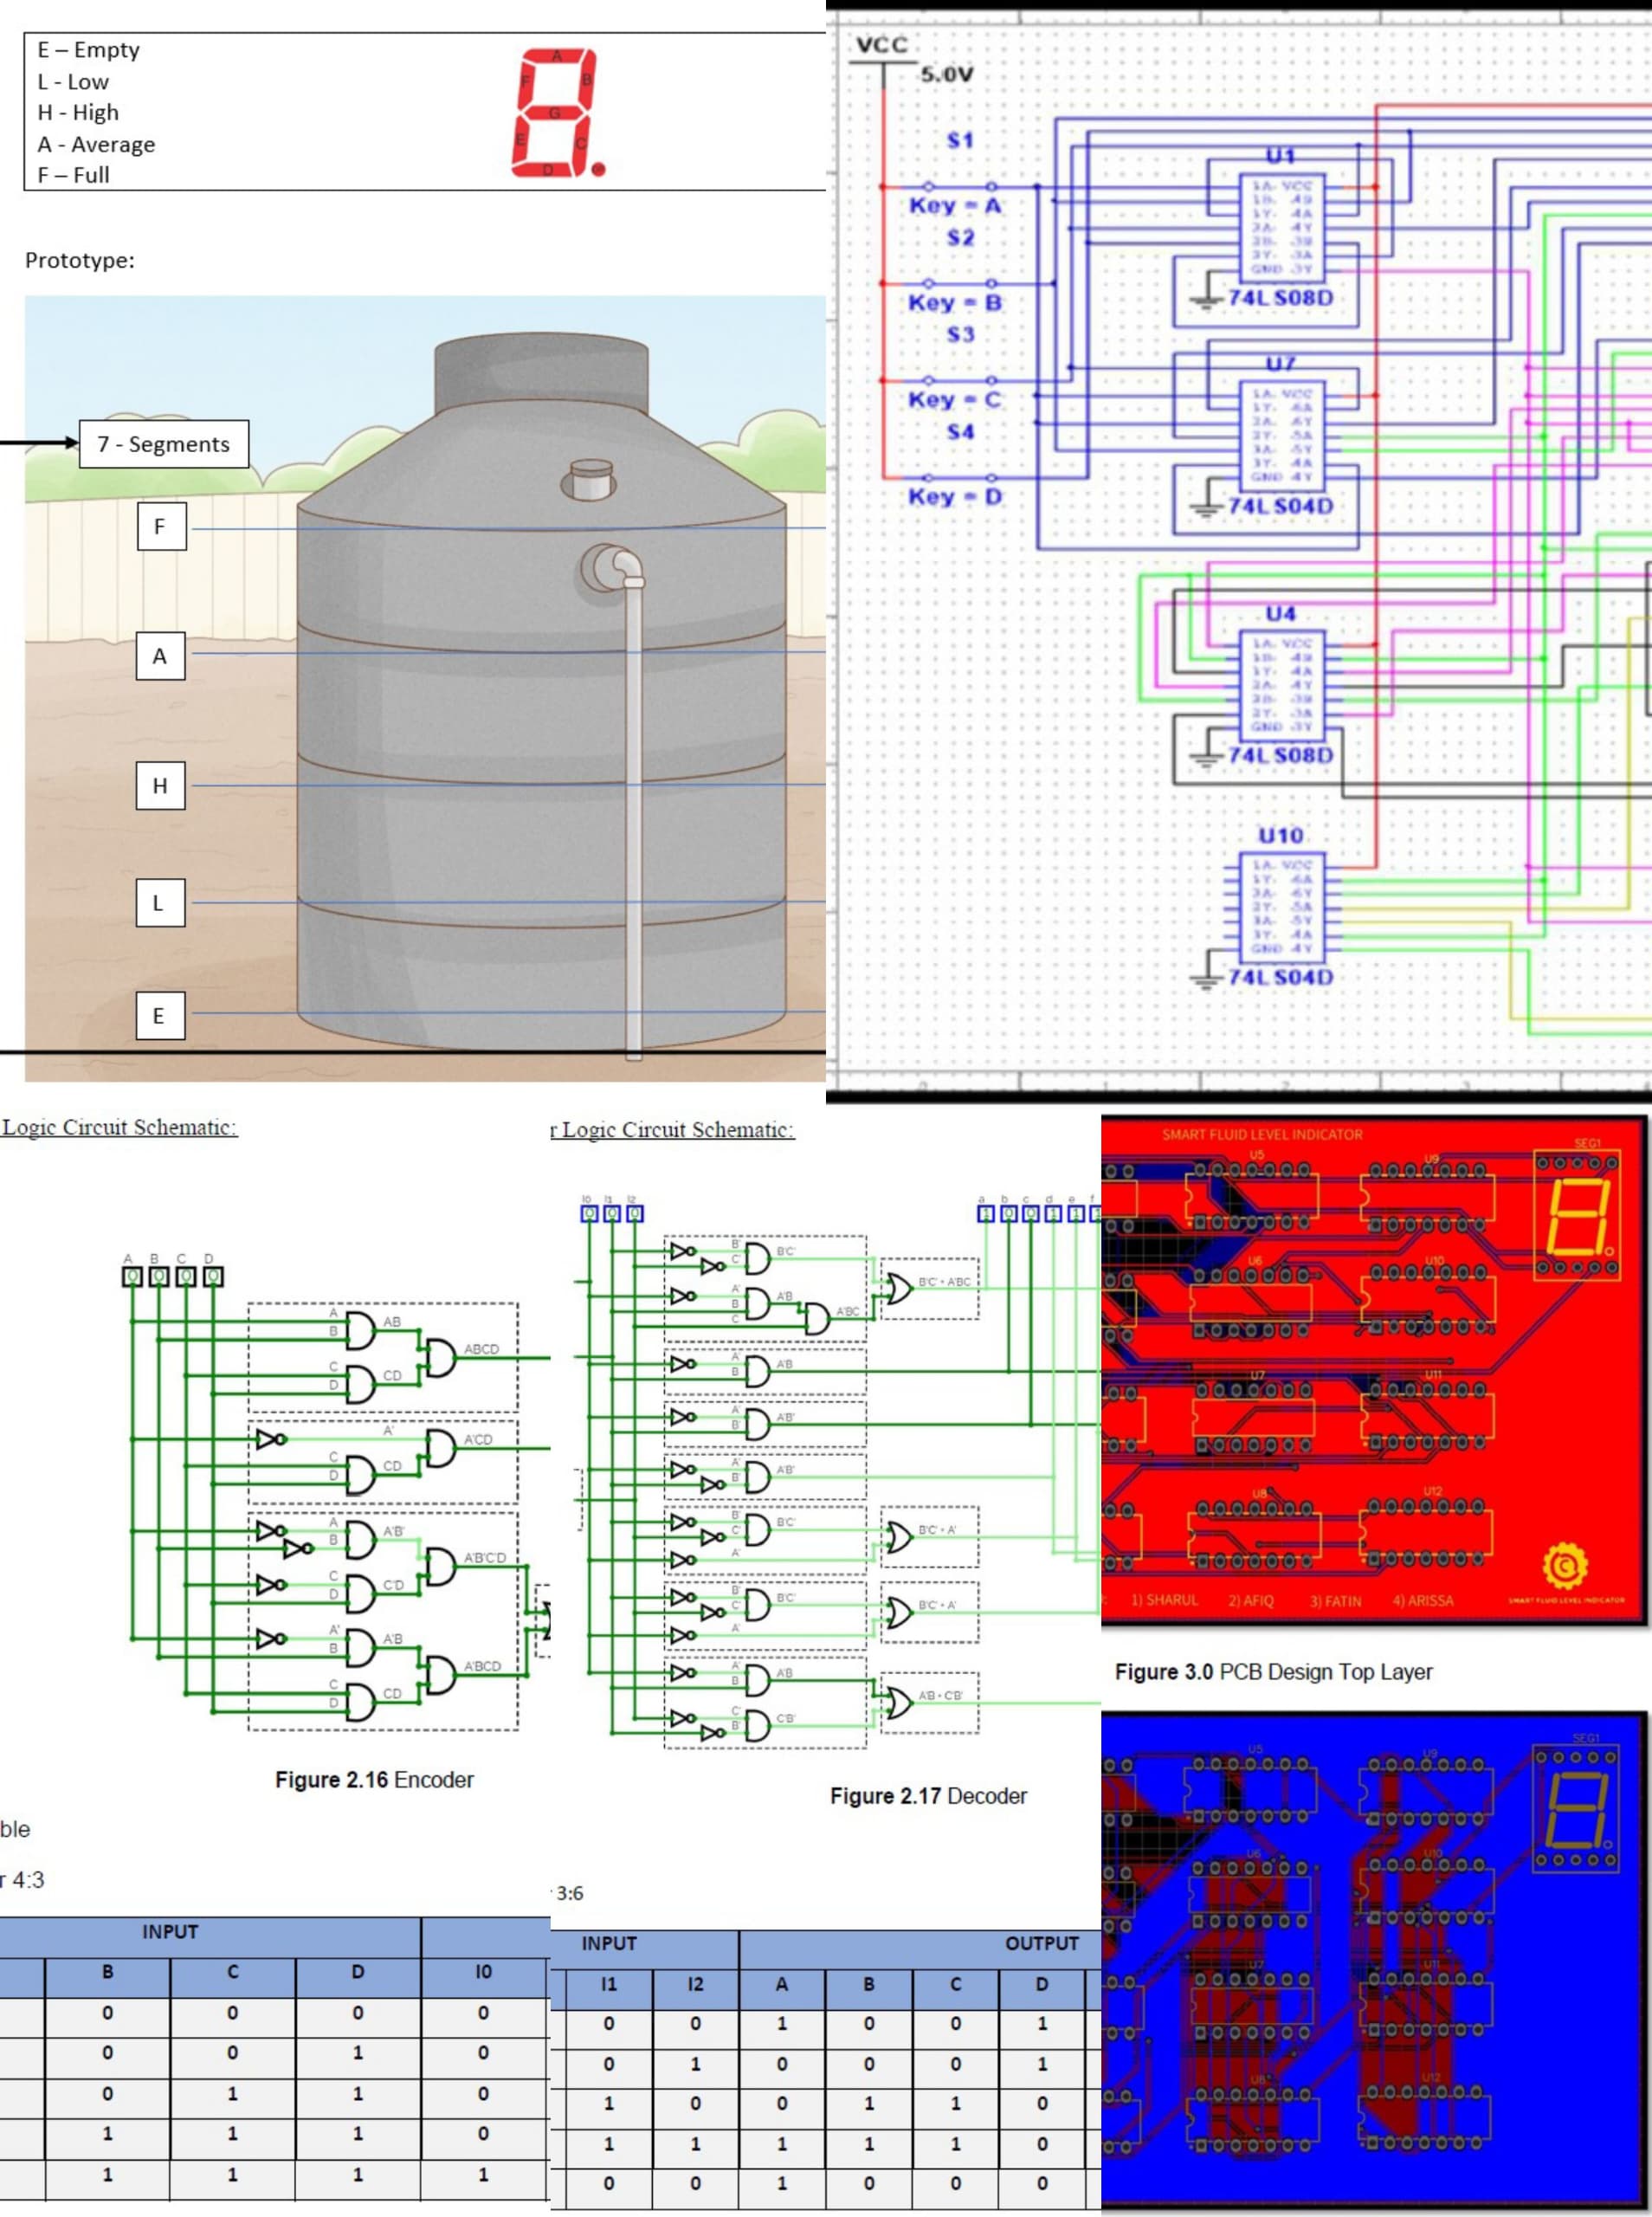1652x2217 pixels.
Task: Click the "Figure 3.0 PCB Design Top Layer" caption
Action: [1273, 1672]
